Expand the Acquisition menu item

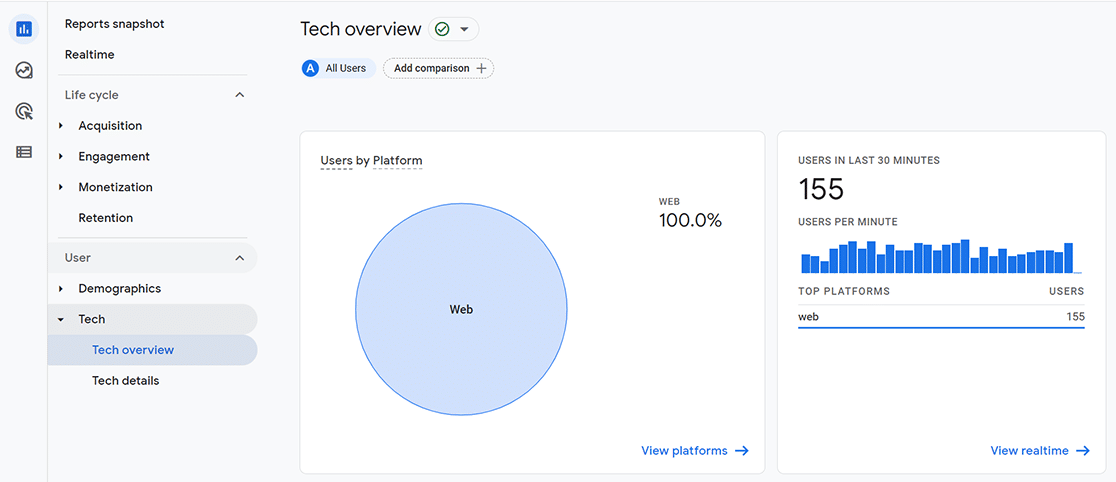pos(61,126)
